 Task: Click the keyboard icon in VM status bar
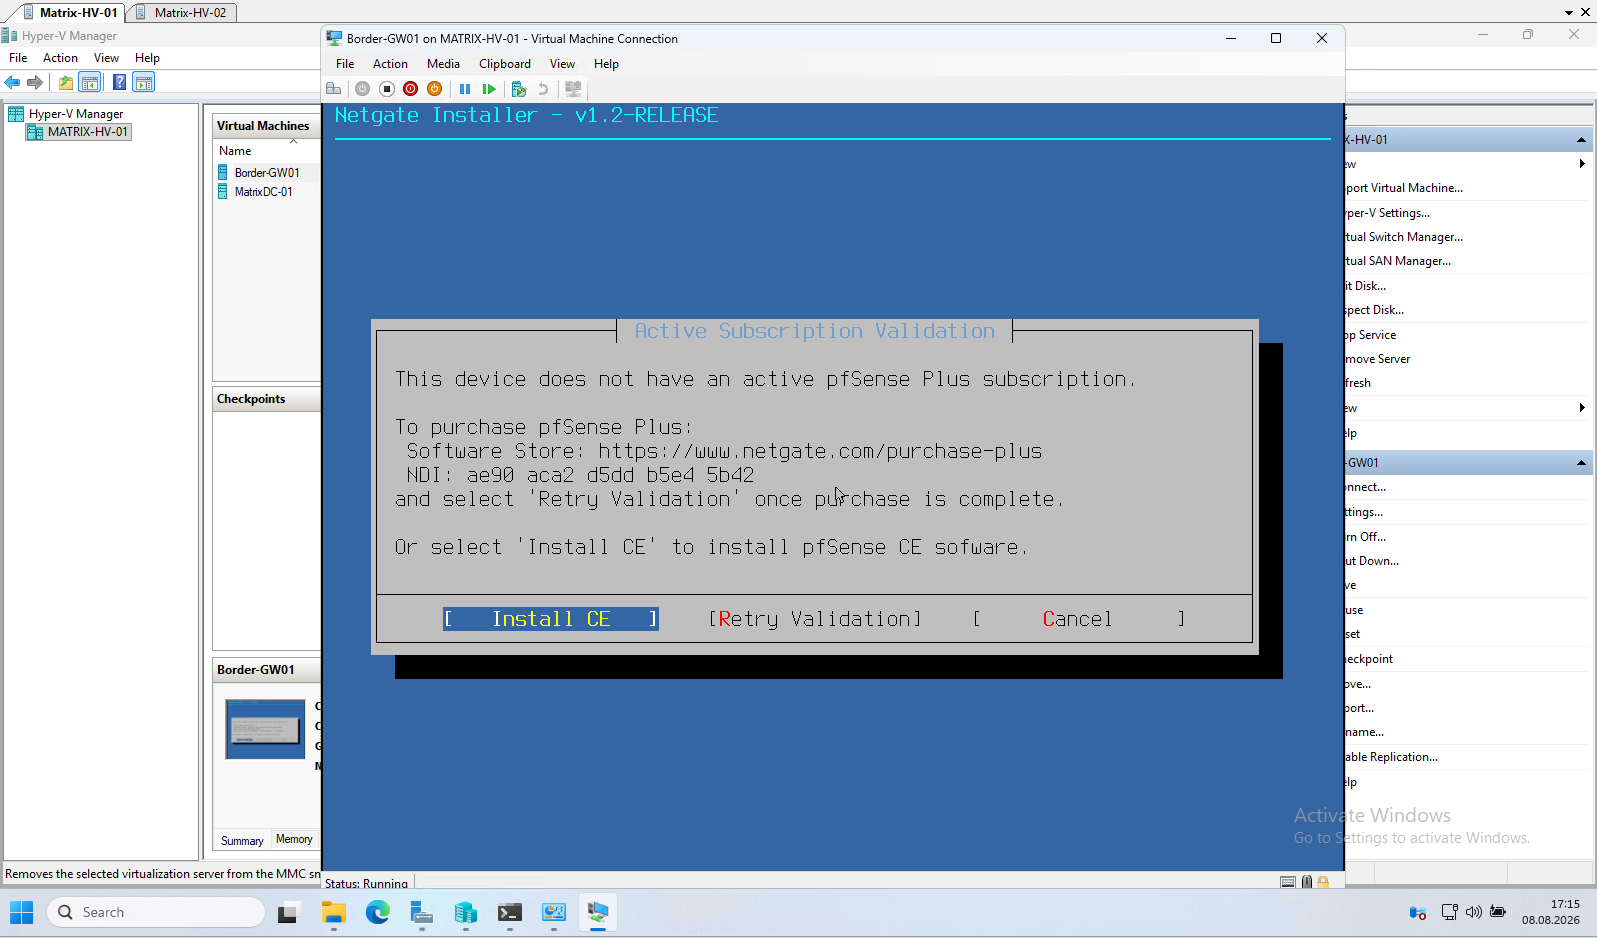point(1288,882)
